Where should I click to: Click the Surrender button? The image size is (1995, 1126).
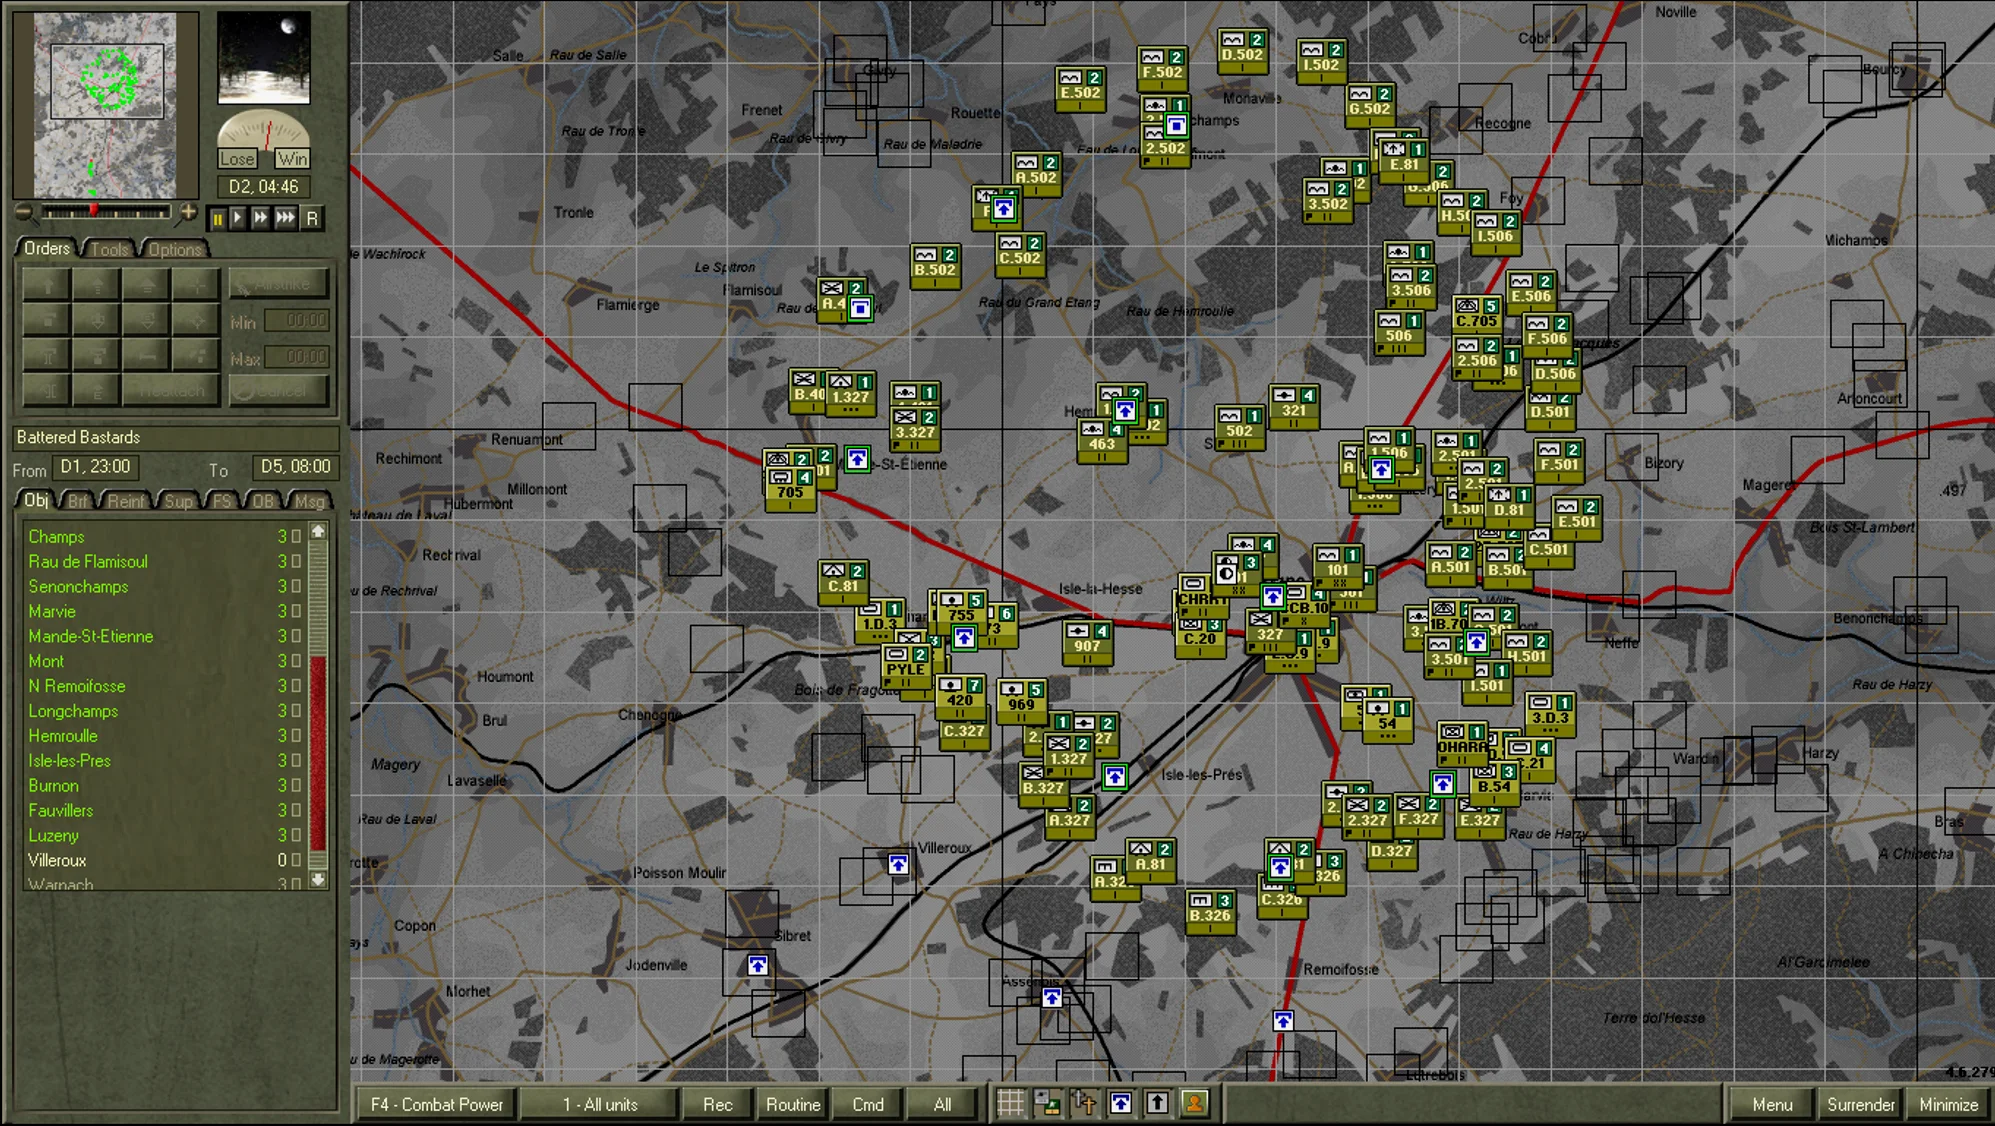1860,1104
